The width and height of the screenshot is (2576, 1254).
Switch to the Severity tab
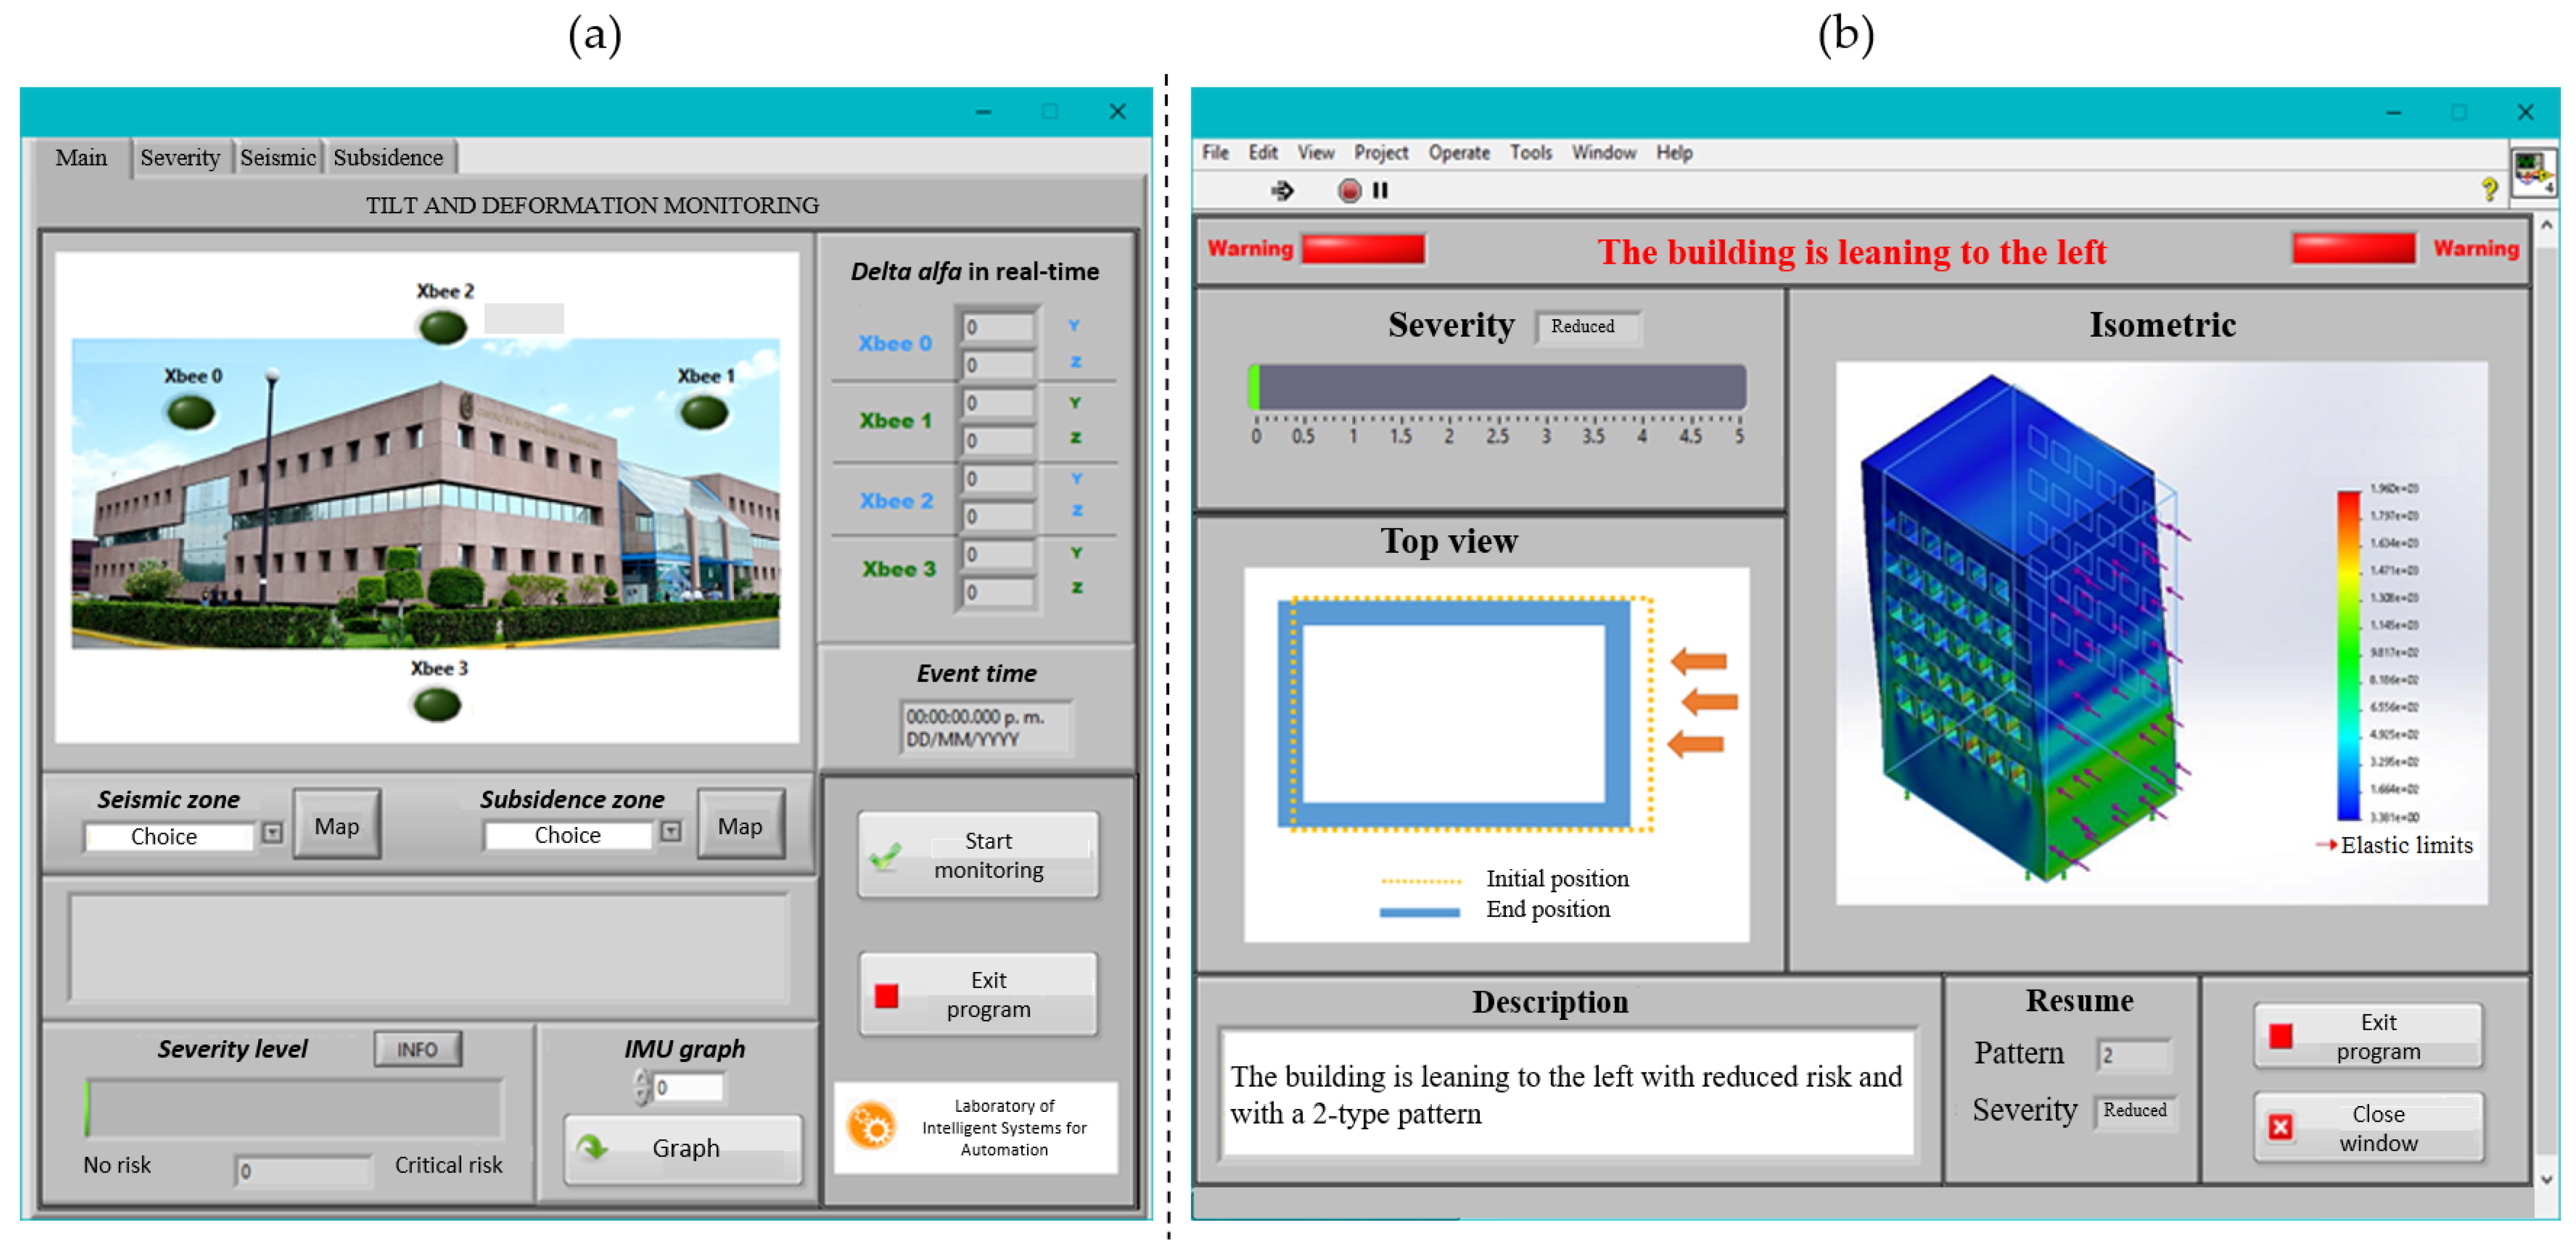pos(180,158)
